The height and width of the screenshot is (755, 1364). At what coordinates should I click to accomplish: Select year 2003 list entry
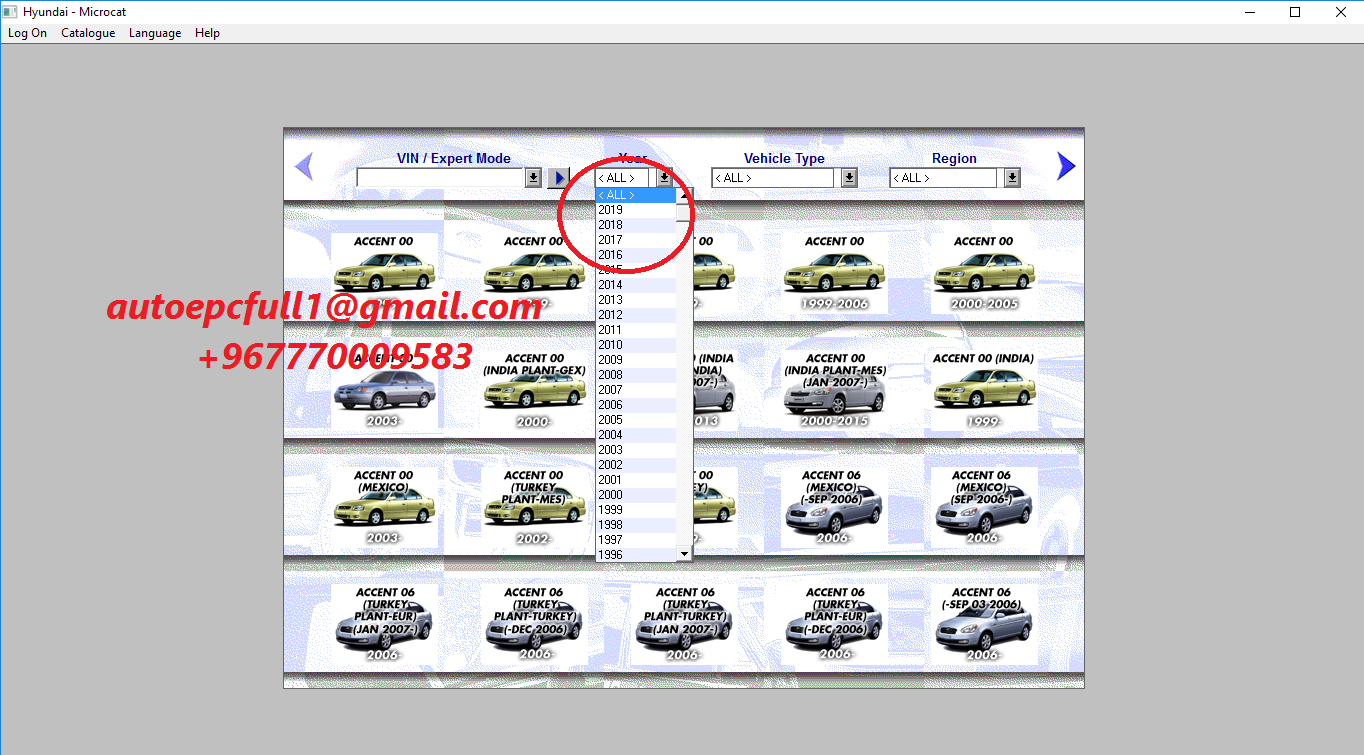(636, 450)
